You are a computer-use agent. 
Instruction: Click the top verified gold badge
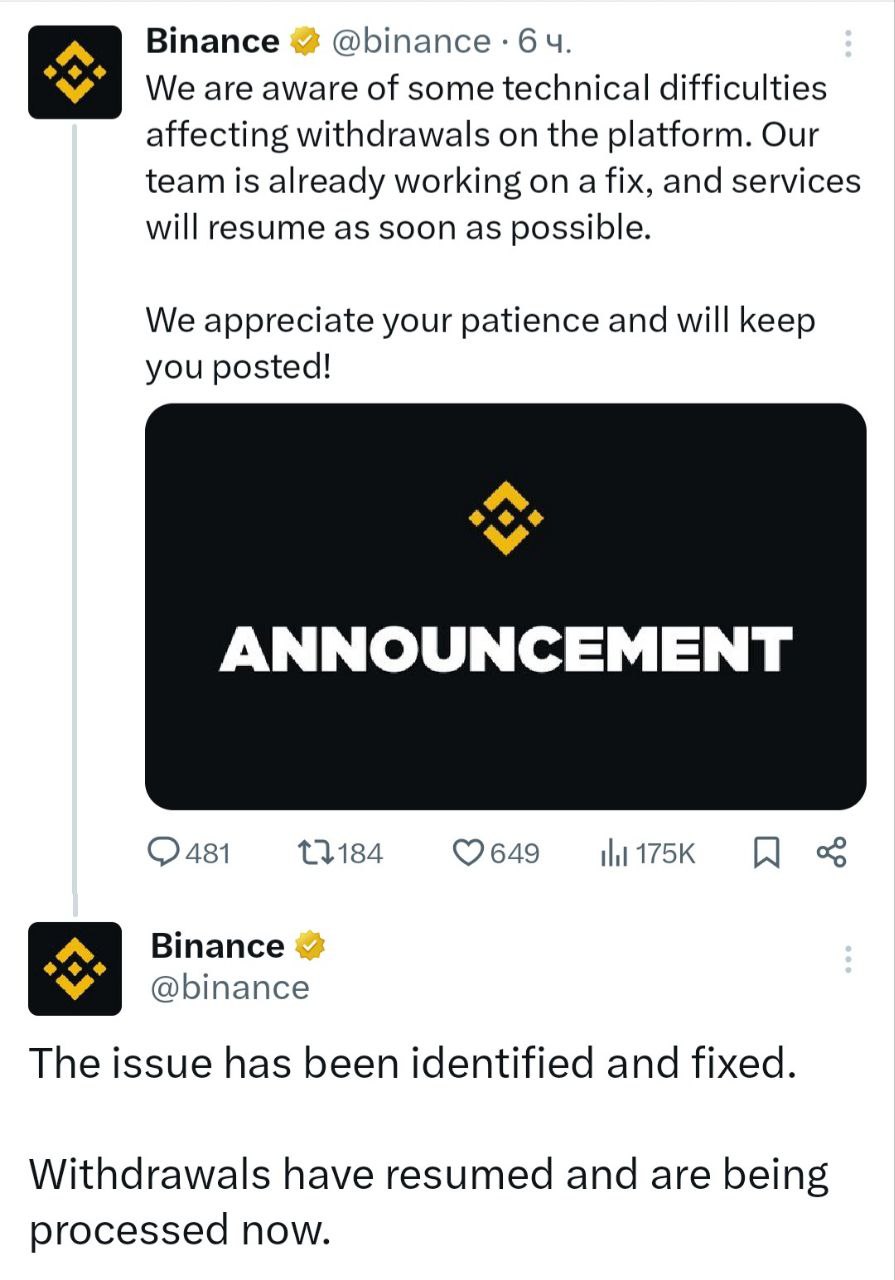pos(303,42)
